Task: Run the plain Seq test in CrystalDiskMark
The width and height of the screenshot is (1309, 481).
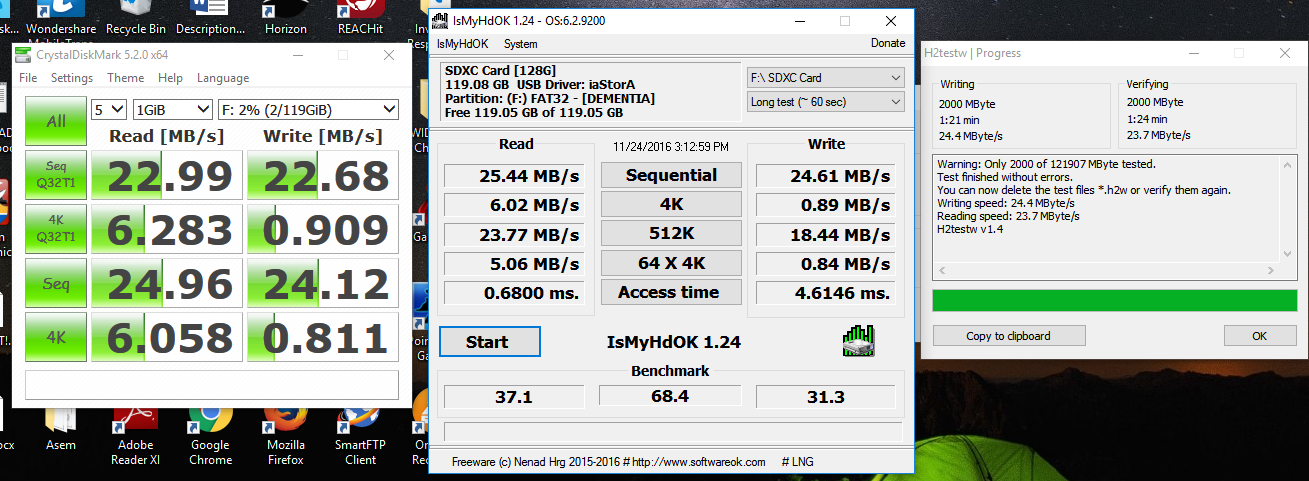Action: 55,284
